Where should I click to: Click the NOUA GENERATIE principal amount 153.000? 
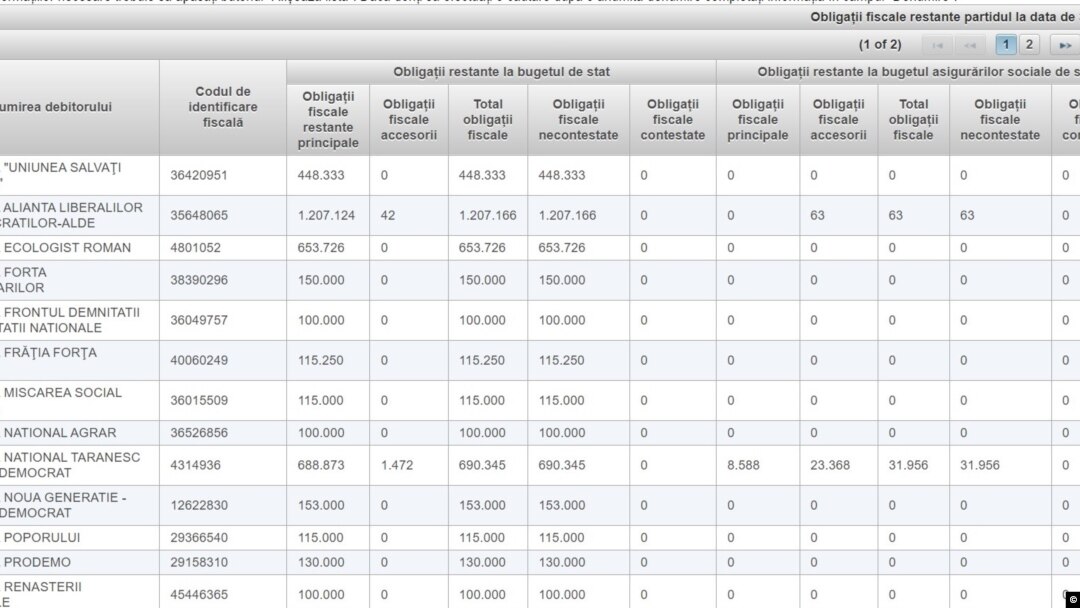point(321,505)
